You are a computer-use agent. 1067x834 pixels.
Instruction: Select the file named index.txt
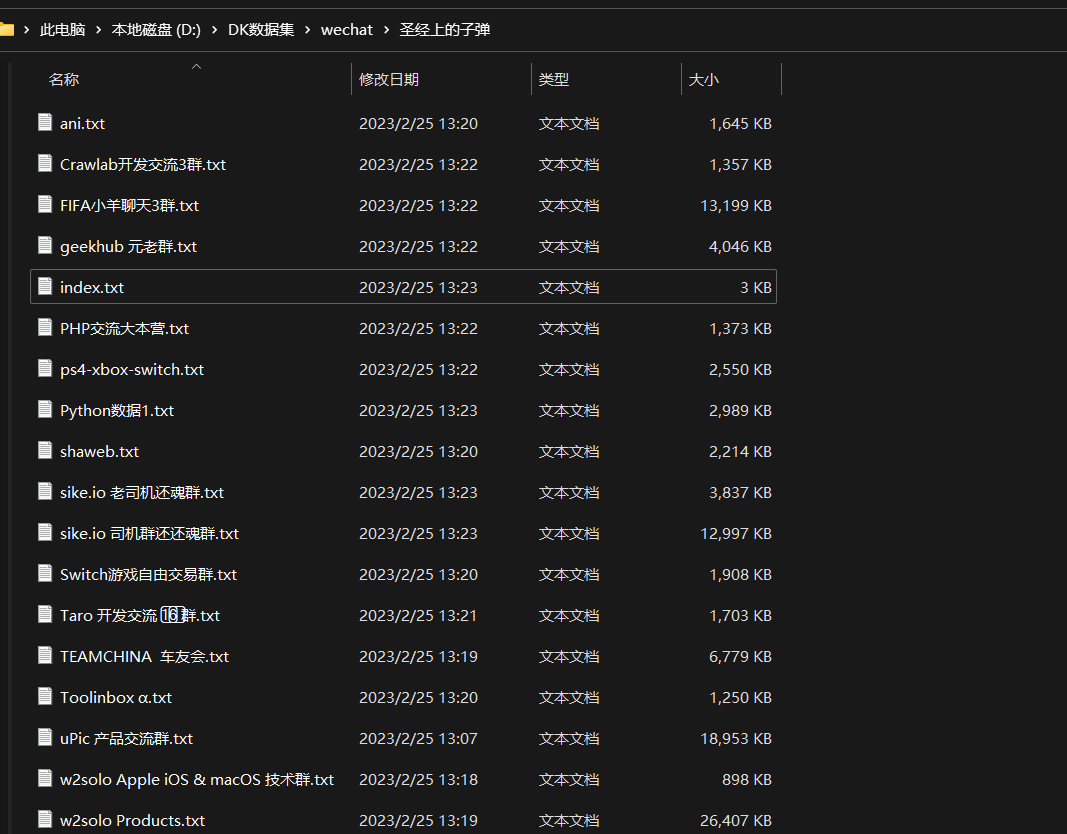pos(91,287)
